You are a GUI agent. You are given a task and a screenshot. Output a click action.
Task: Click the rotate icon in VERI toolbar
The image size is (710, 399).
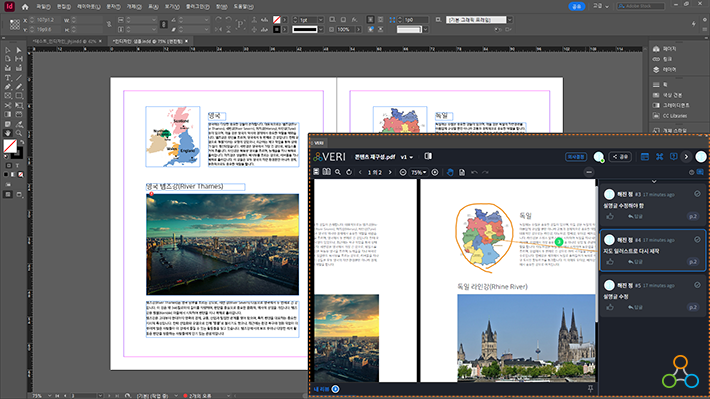349,172
